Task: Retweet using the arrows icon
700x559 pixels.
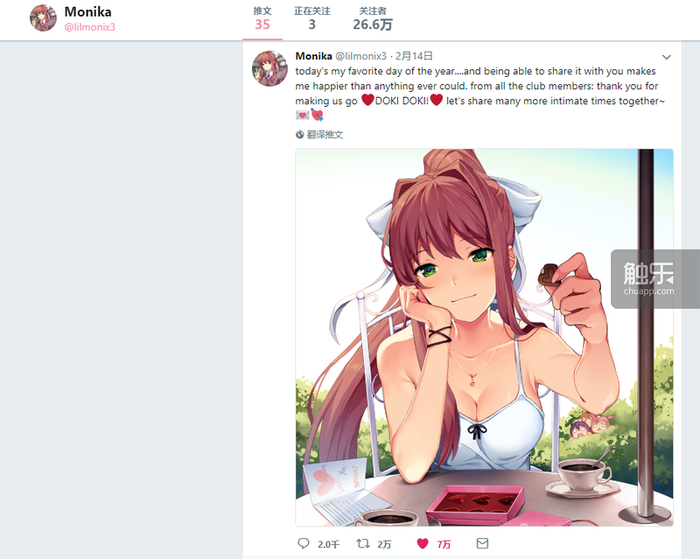Action: point(363,543)
